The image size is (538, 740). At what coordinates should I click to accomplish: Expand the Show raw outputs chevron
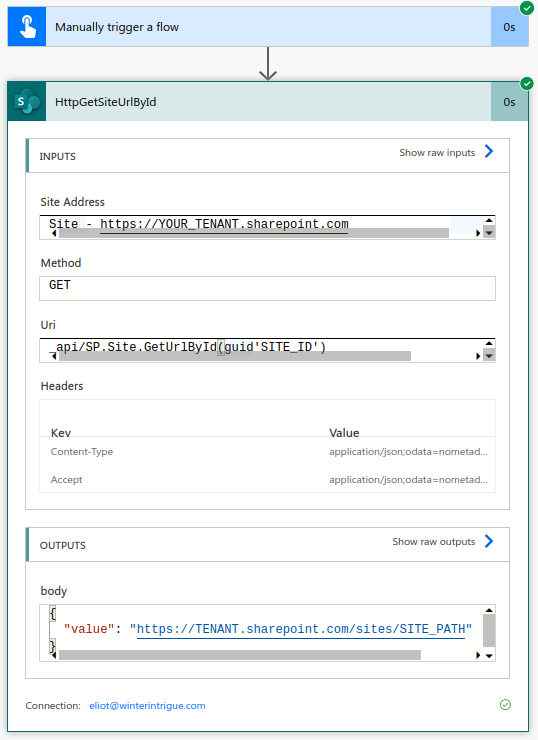(489, 541)
